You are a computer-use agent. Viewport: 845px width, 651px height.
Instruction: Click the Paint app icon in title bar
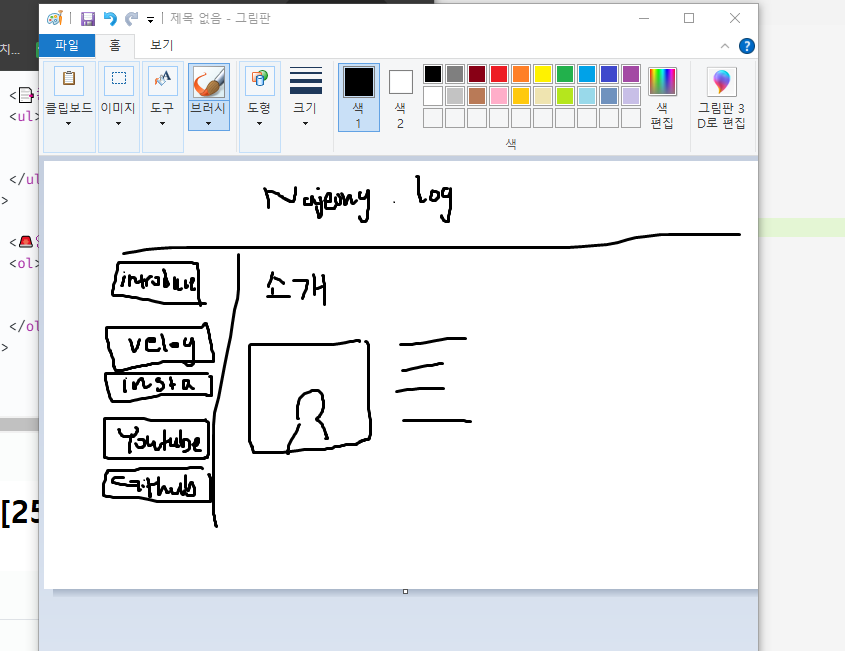[54, 18]
